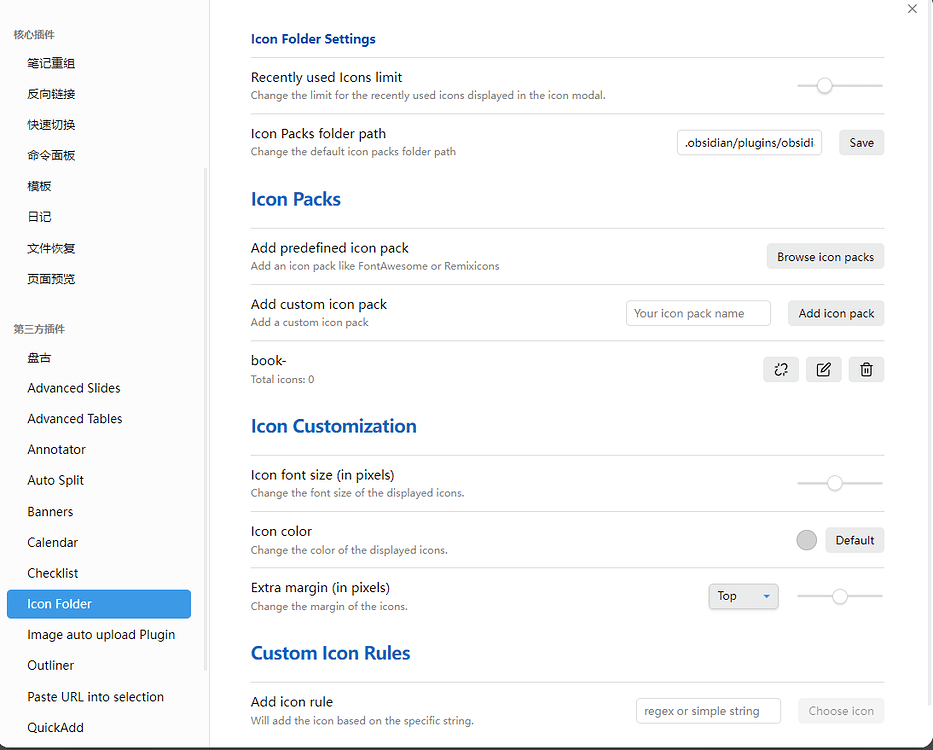Screen dimensions: 933x750
Task: Select Calendar in the plugin sidebar
Action: tap(53, 542)
